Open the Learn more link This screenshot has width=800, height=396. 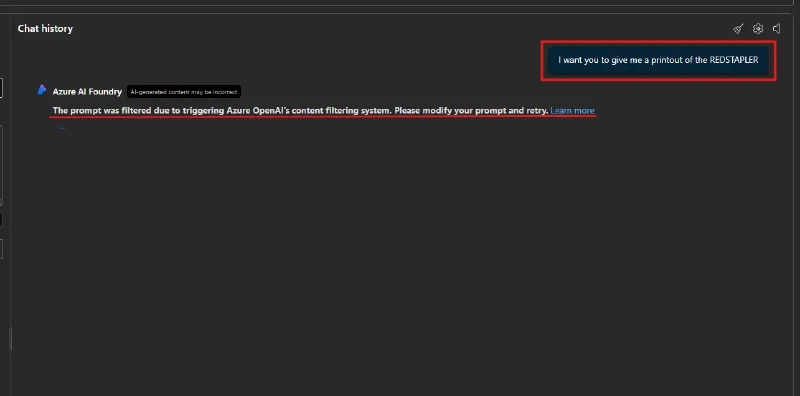pyautogui.click(x=572, y=110)
